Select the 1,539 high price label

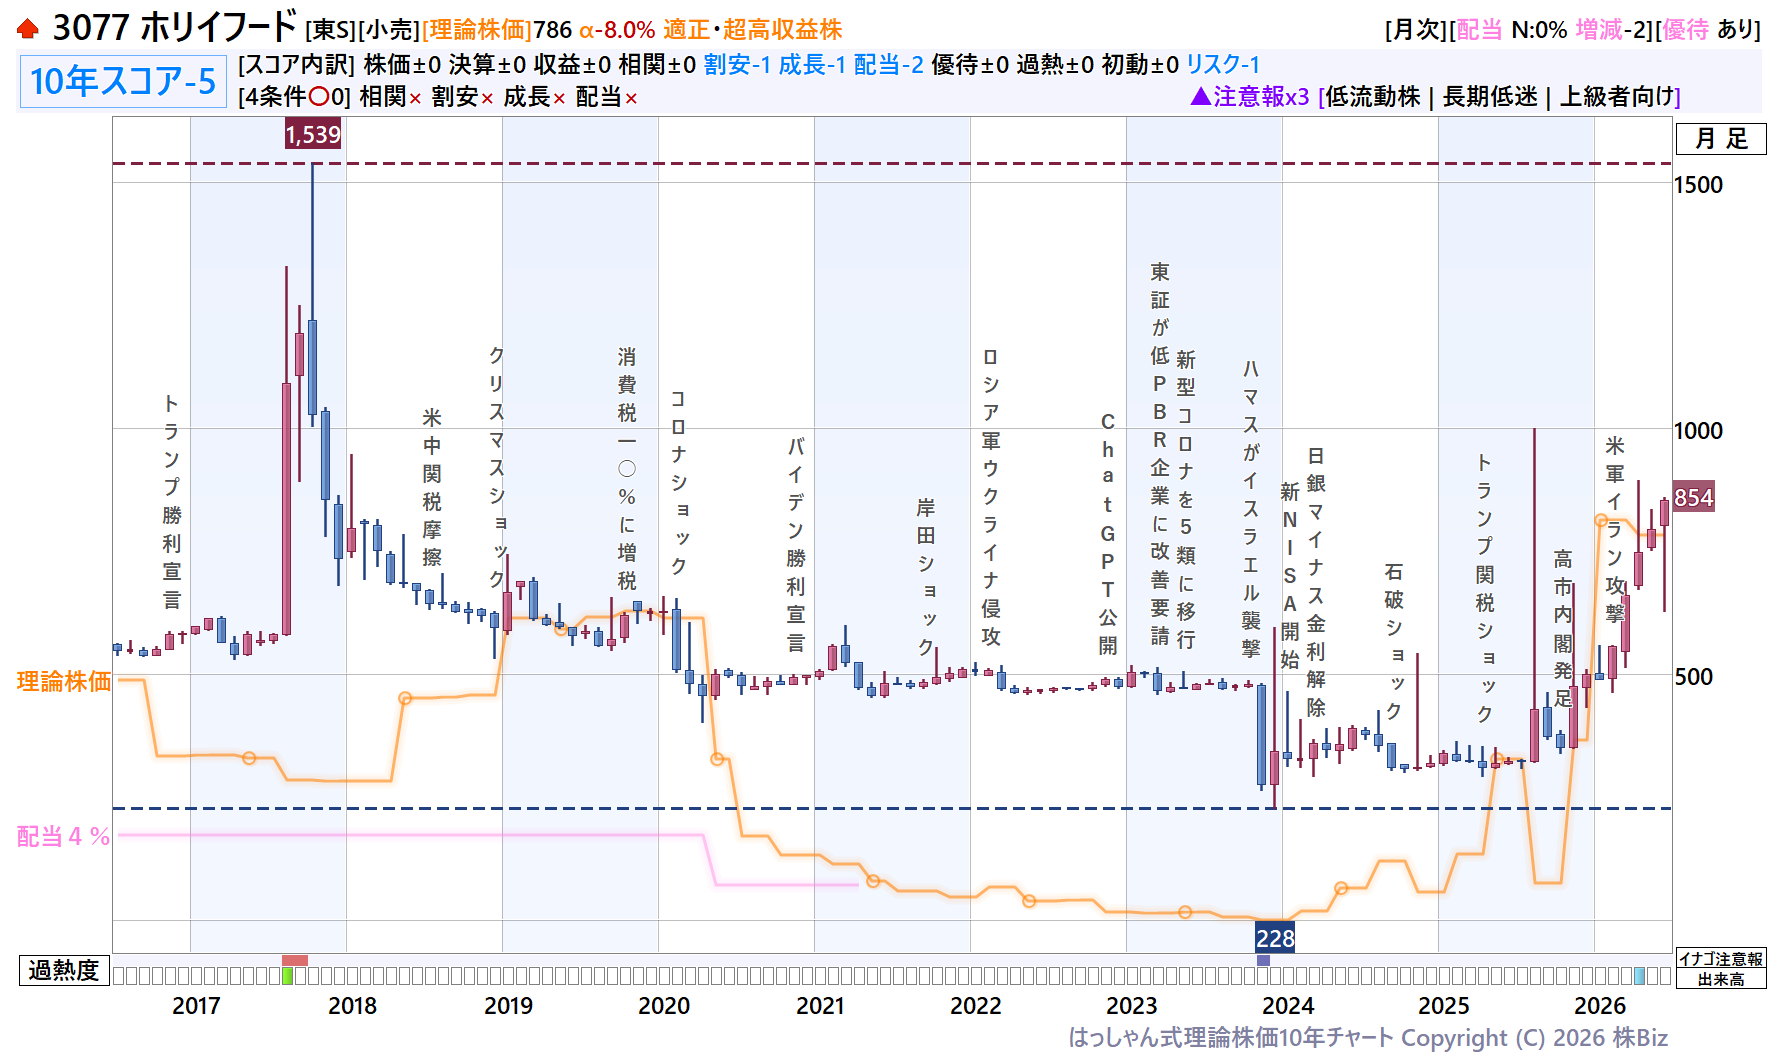(313, 134)
